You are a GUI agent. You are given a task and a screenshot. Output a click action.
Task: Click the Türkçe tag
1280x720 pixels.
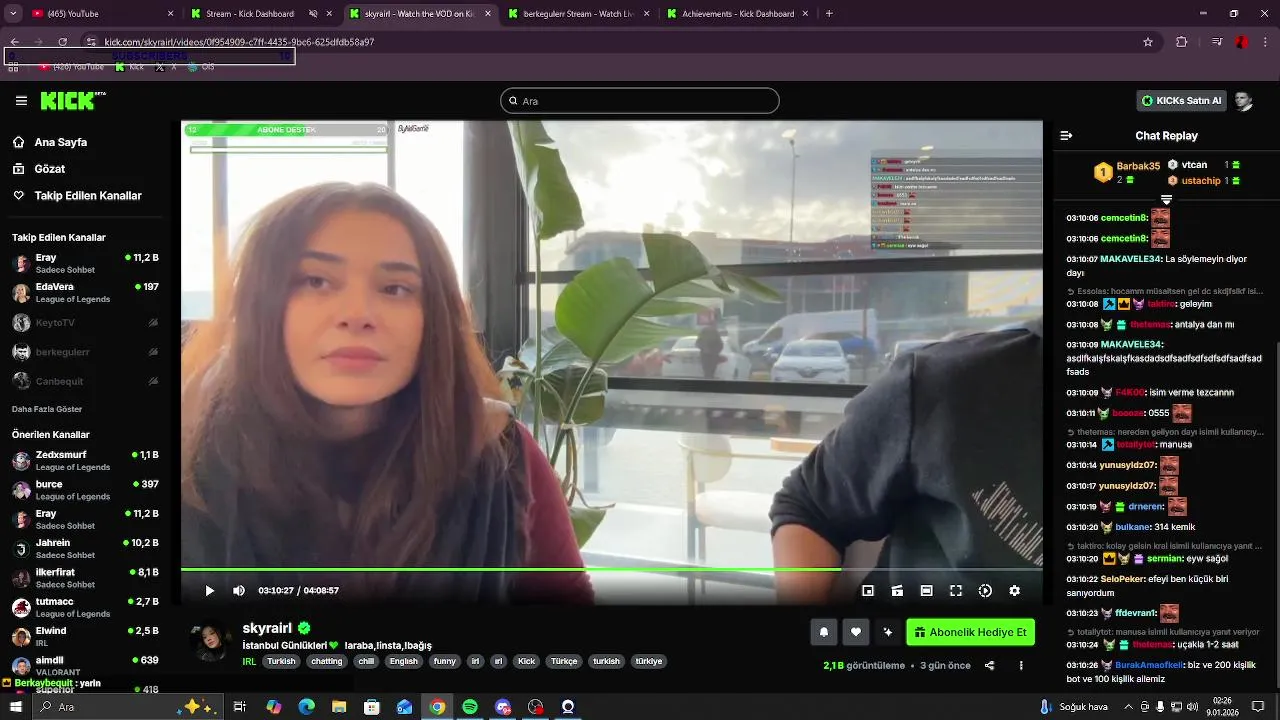pyautogui.click(x=564, y=661)
